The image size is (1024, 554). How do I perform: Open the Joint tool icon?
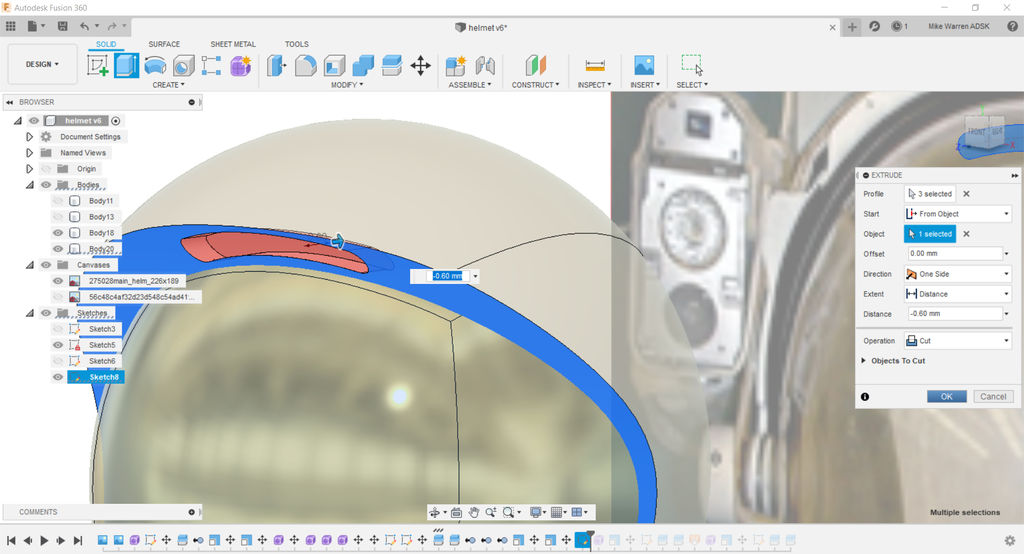[485, 65]
